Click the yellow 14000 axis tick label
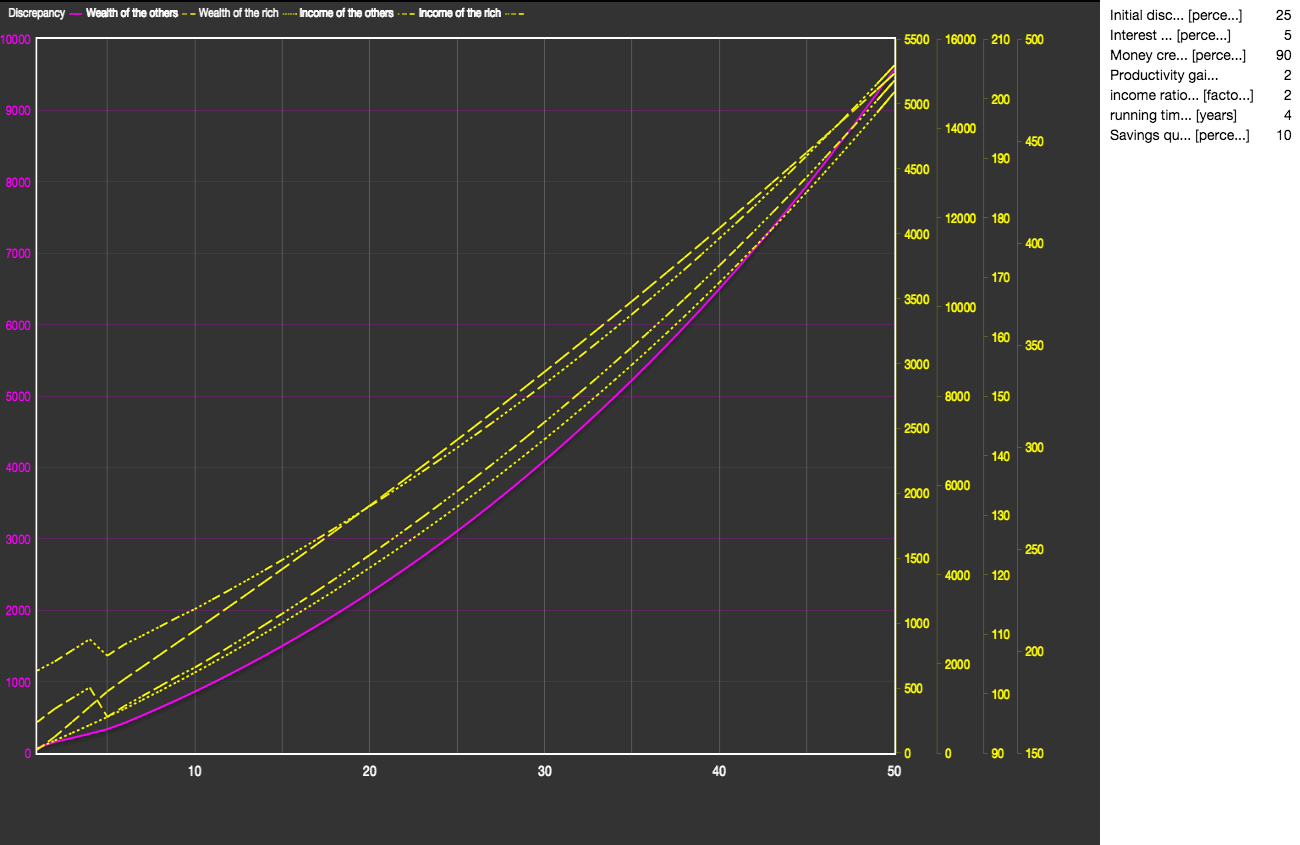The width and height of the screenshot is (1300, 845). (960, 129)
